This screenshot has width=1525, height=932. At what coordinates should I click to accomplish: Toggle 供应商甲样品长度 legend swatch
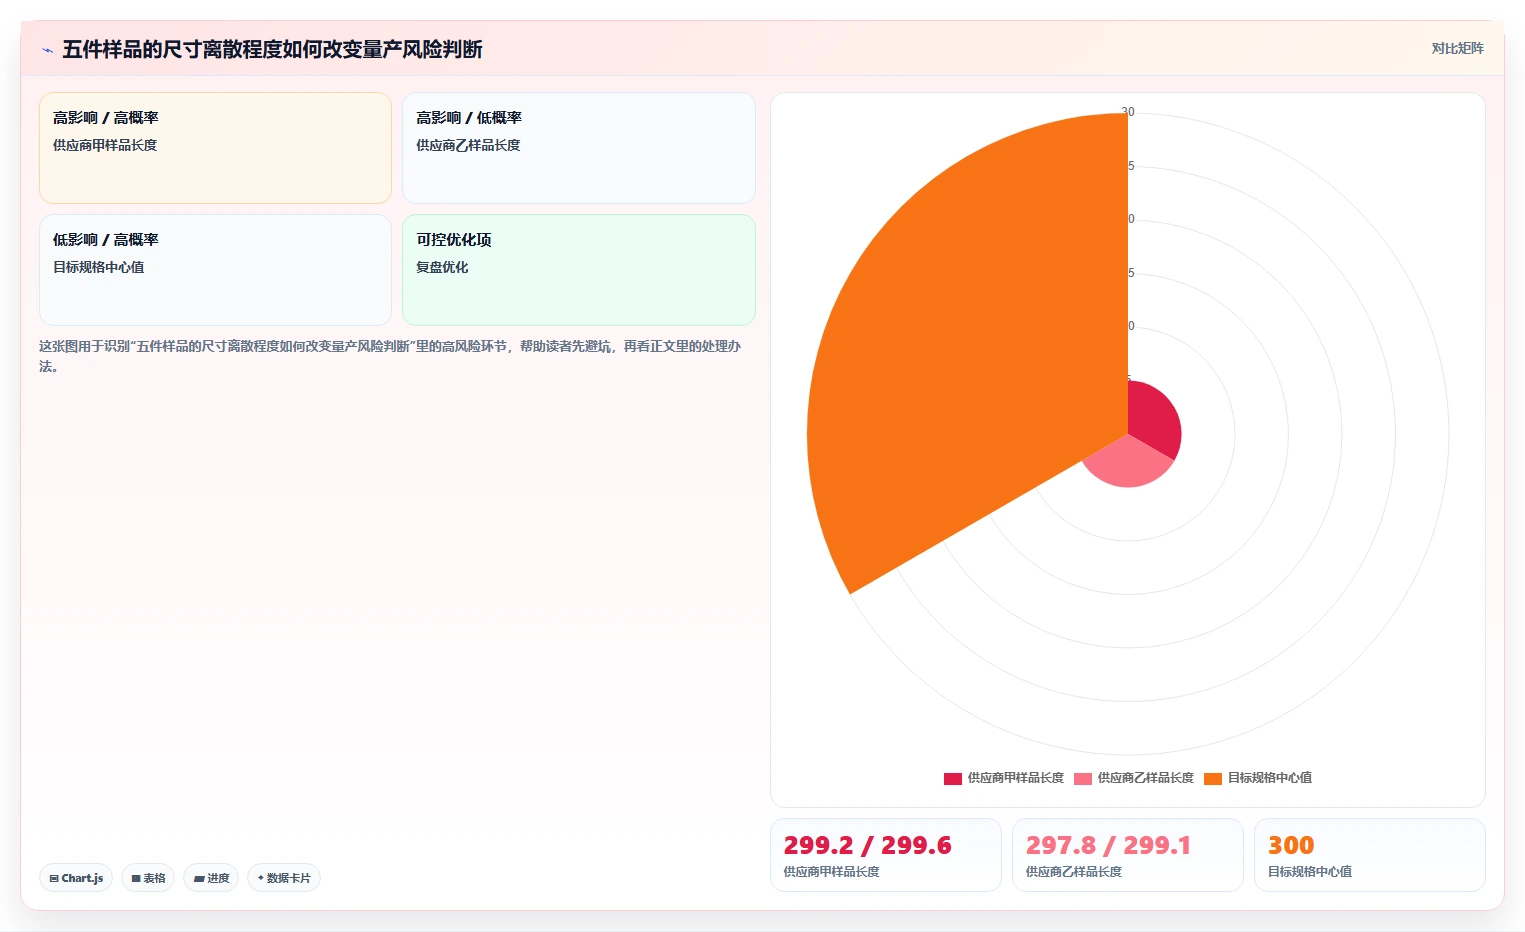953,778
